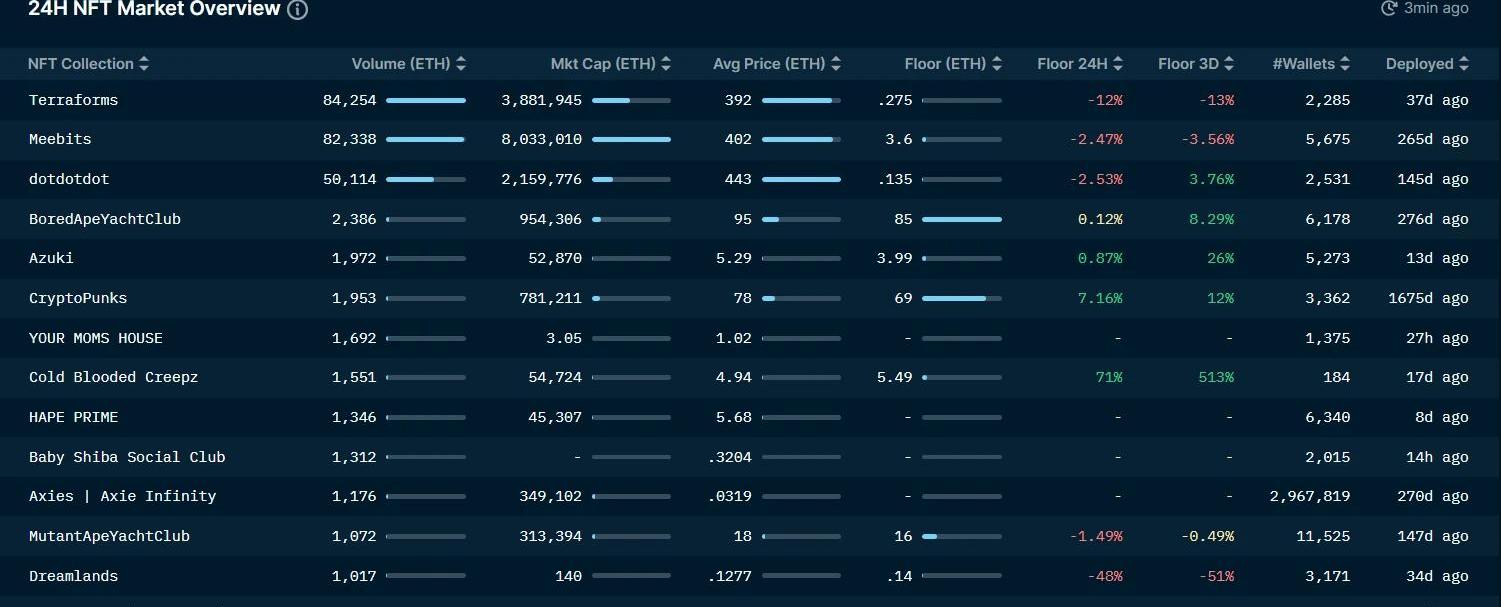1501x607 pixels.
Task: Sort by Mkt Cap (ETH) arrows
Action: [666, 64]
